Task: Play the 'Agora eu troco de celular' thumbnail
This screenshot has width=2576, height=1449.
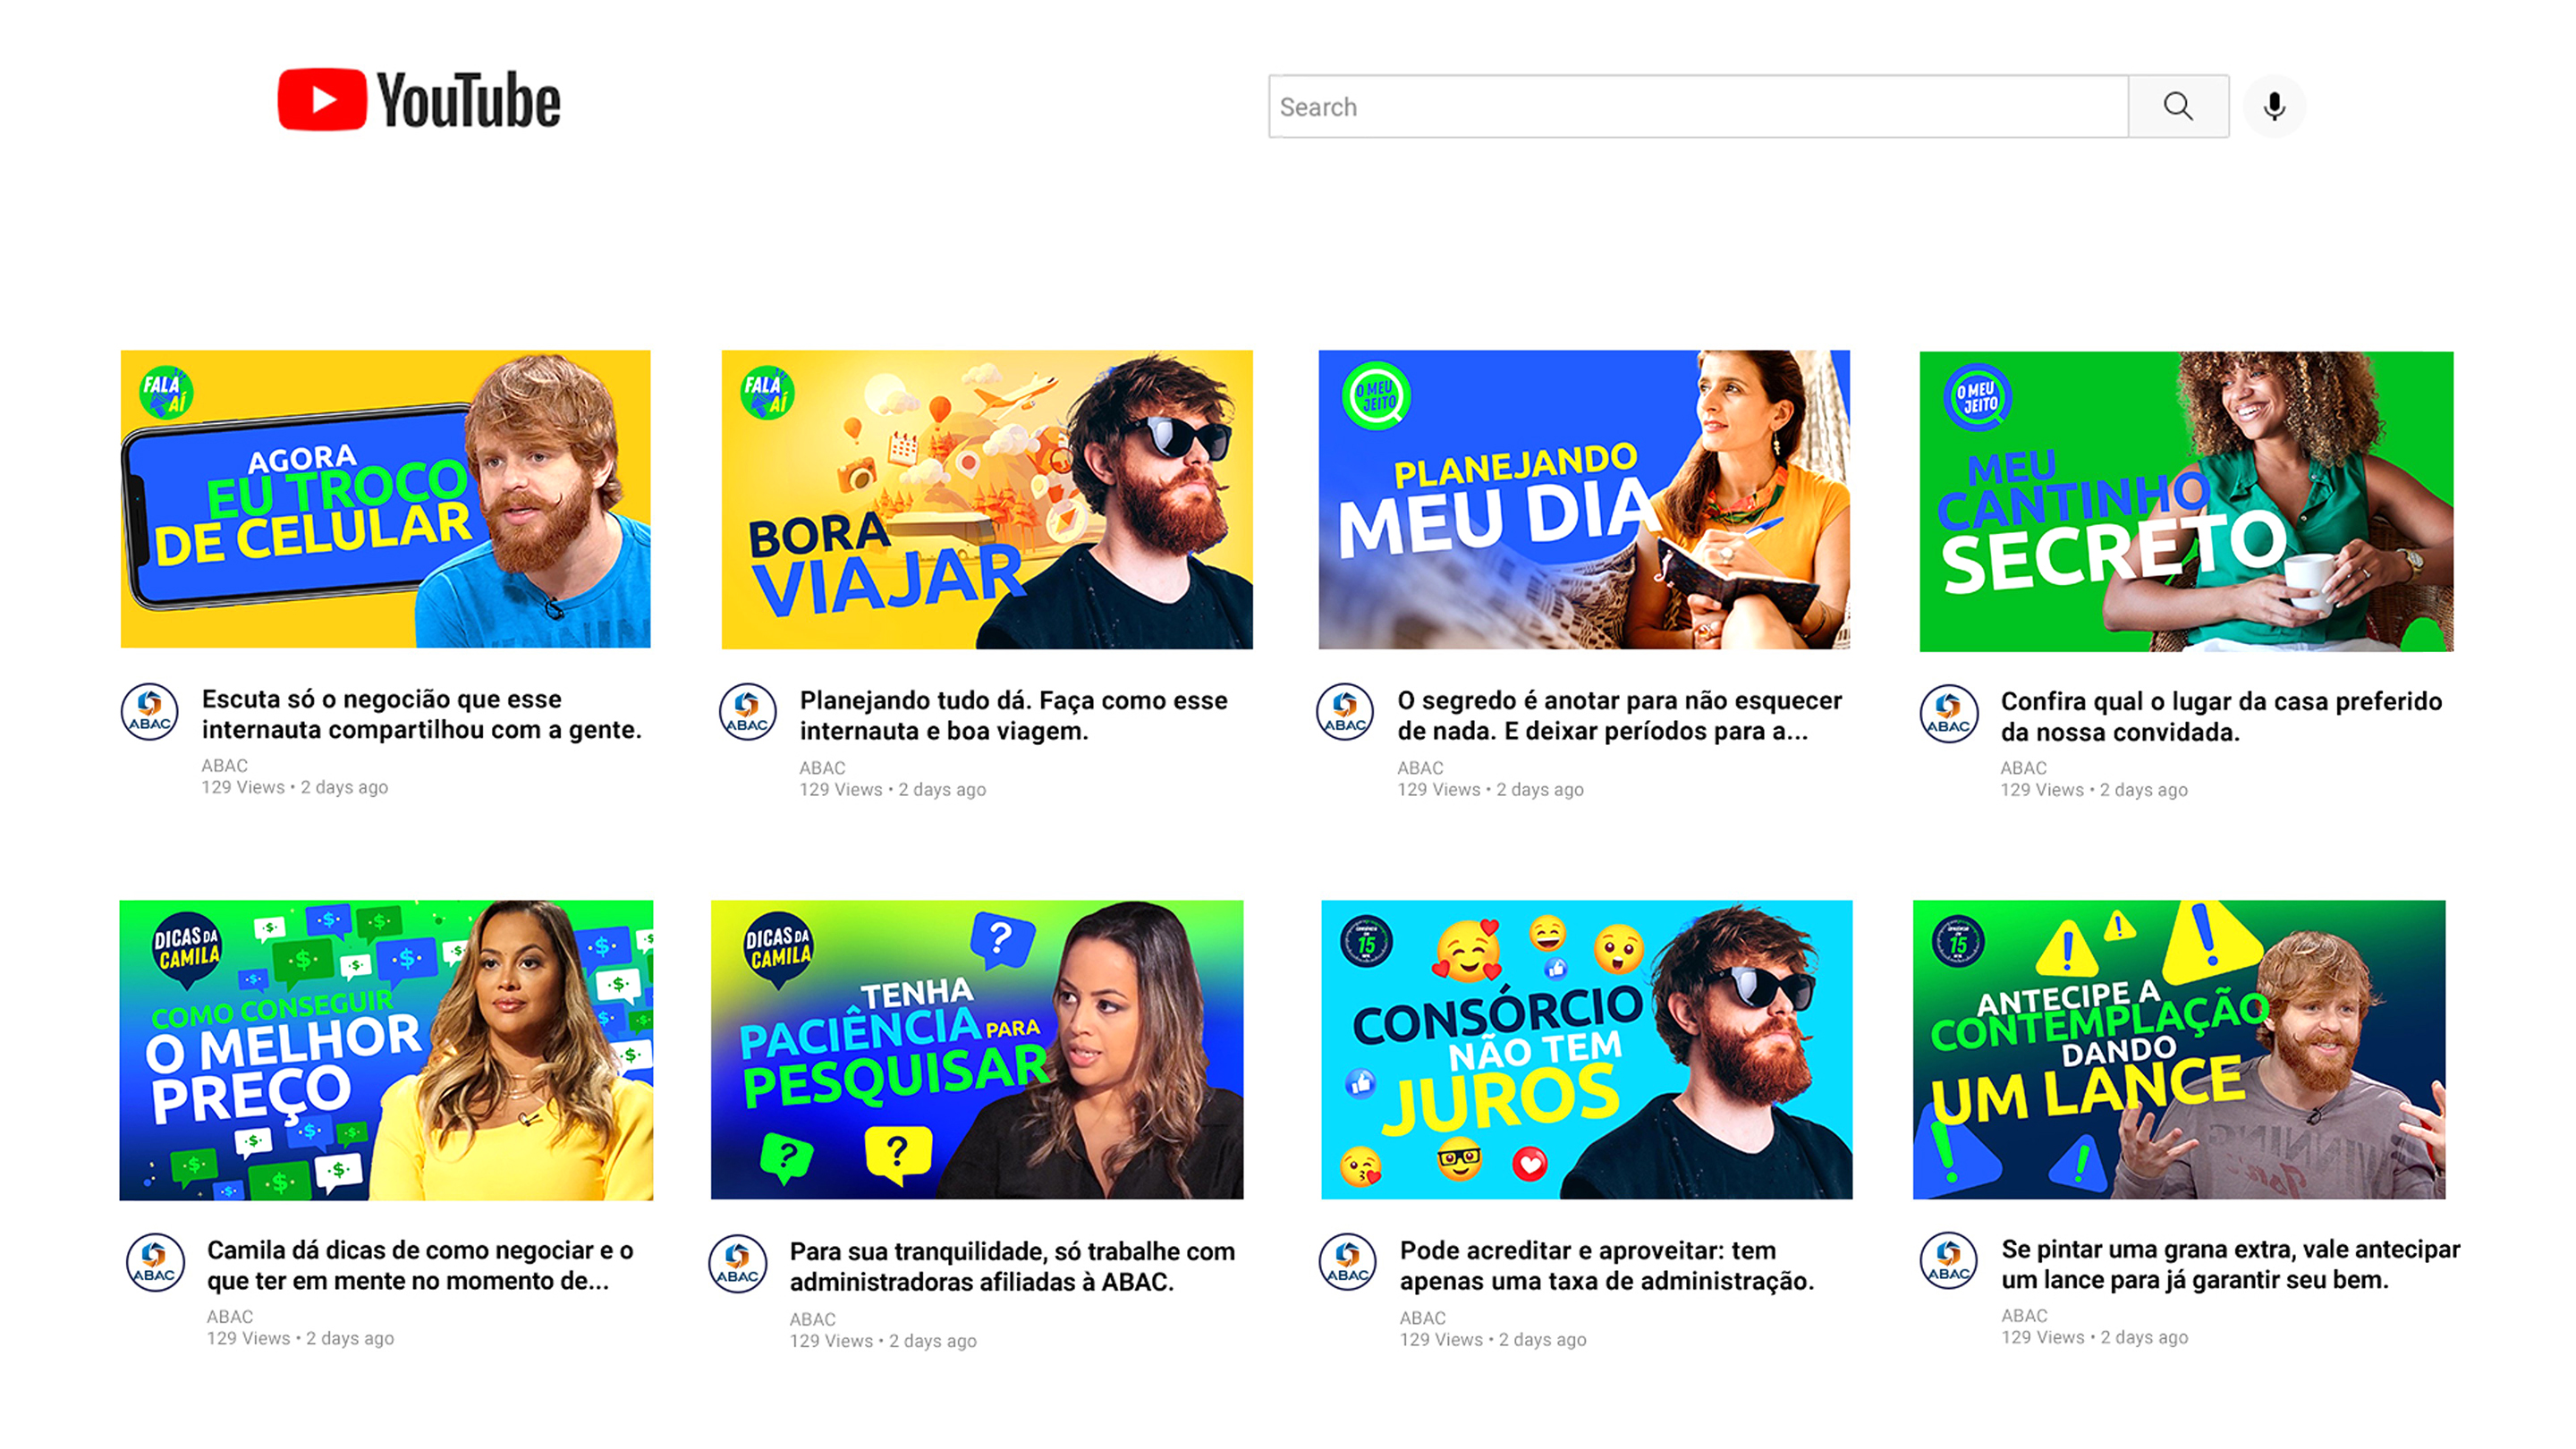Action: pyautogui.click(x=385, y=499)
